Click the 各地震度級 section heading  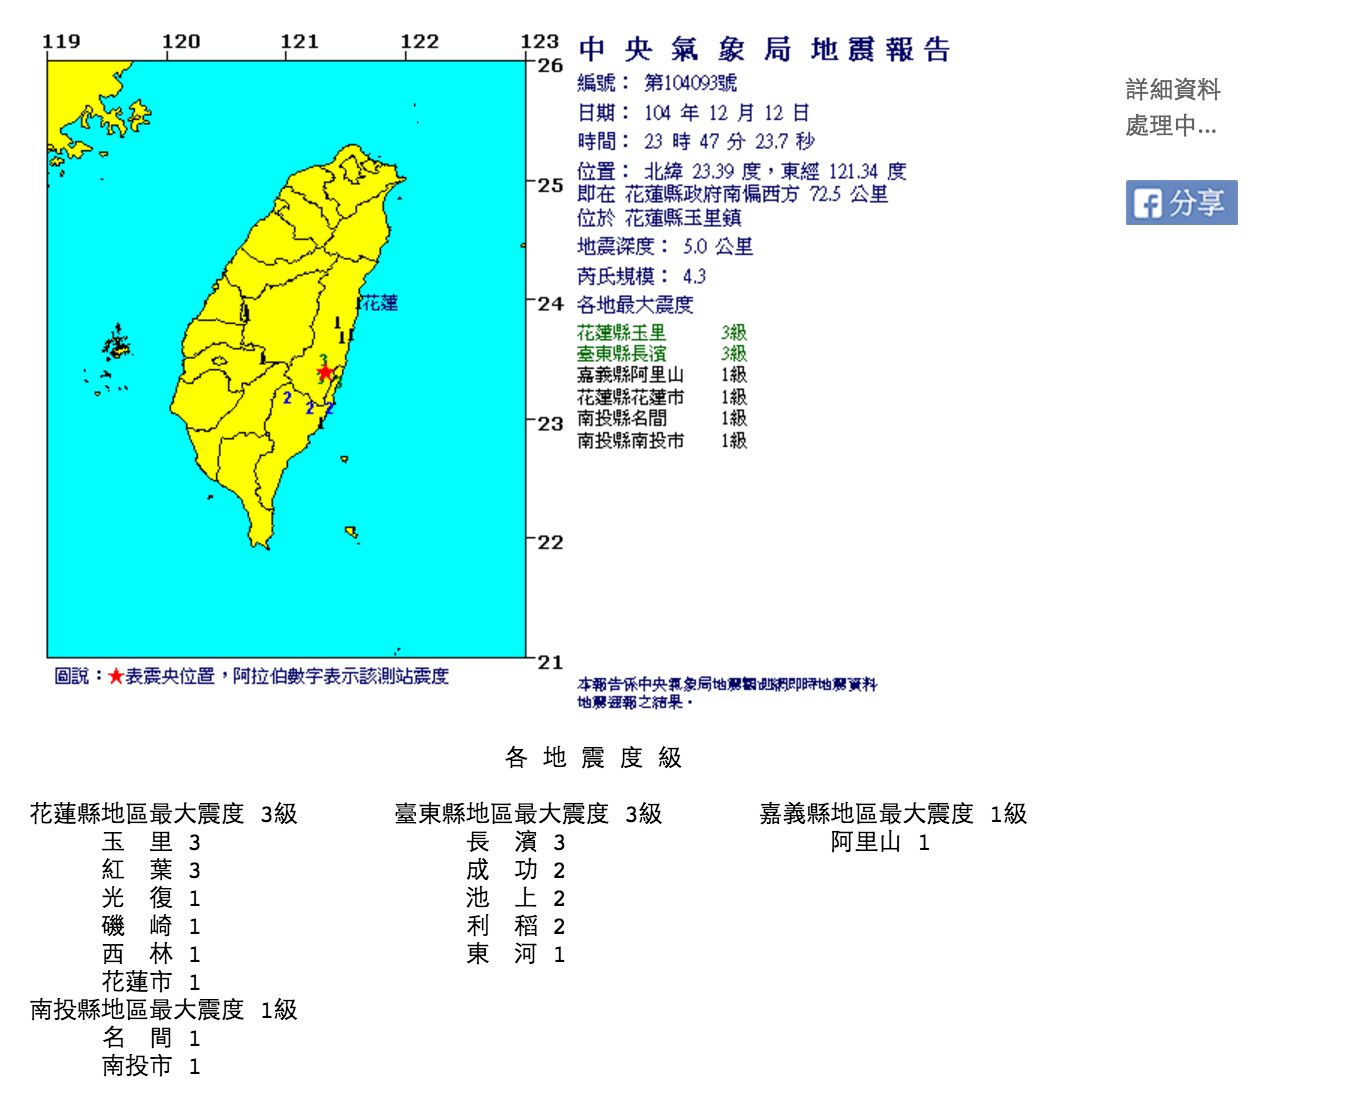pos(593,758)
